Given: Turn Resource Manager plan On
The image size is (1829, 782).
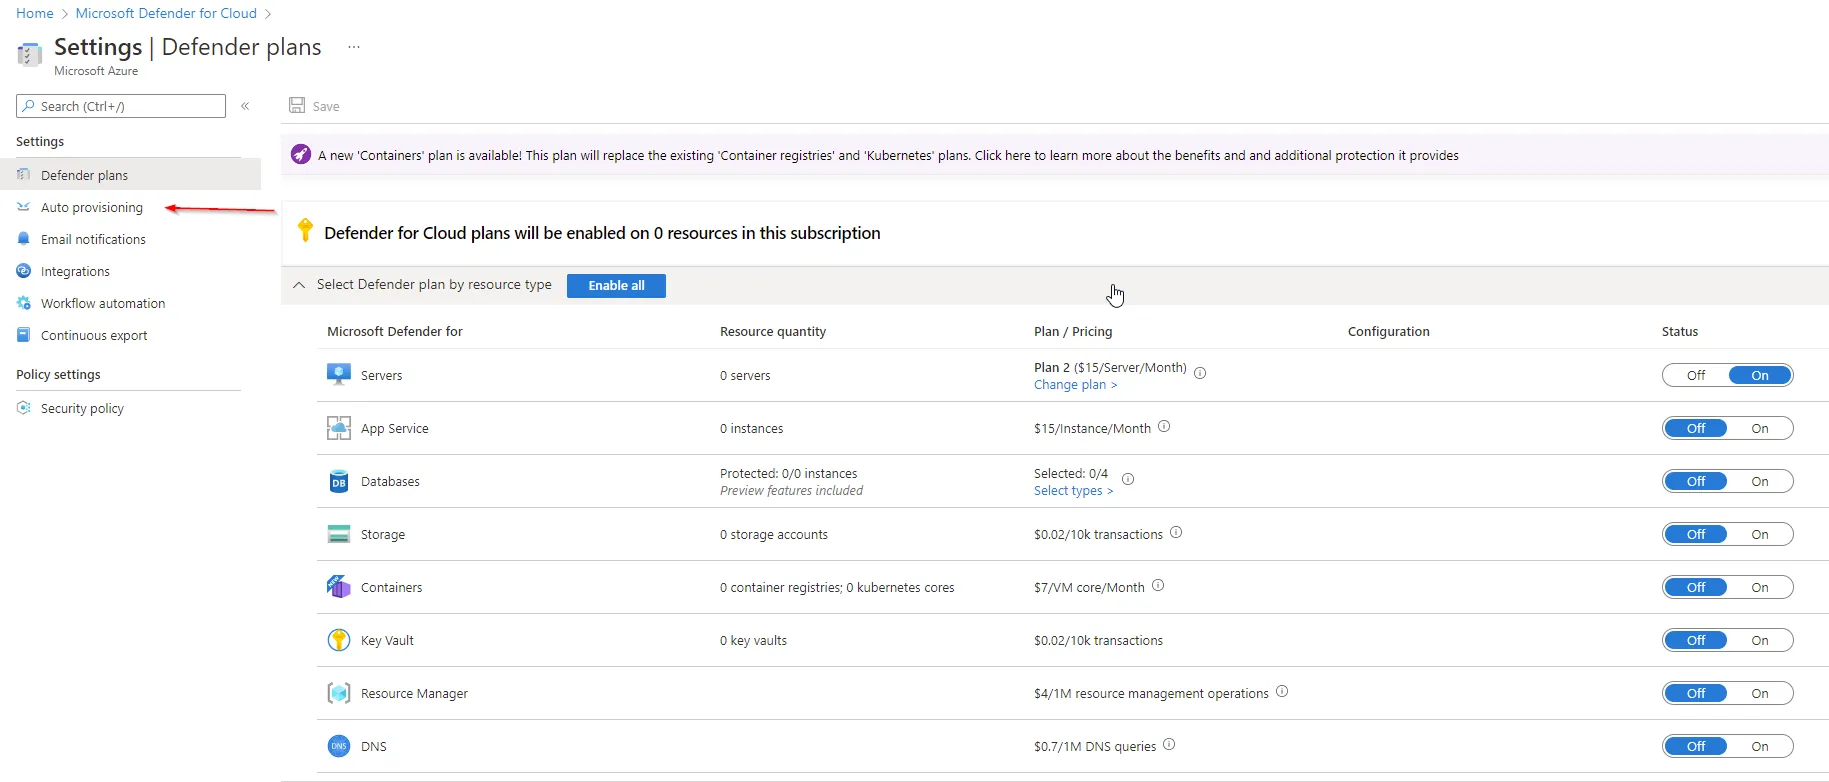Looking at the screenshot, I should click(x=1760, y=693).
